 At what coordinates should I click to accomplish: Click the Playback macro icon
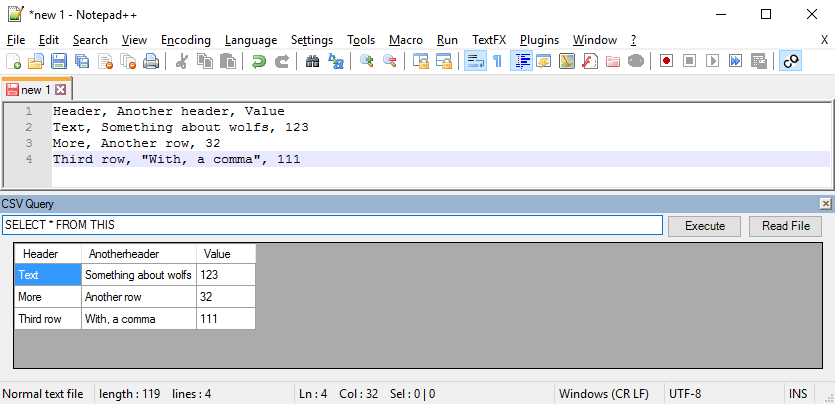(712, 61)
